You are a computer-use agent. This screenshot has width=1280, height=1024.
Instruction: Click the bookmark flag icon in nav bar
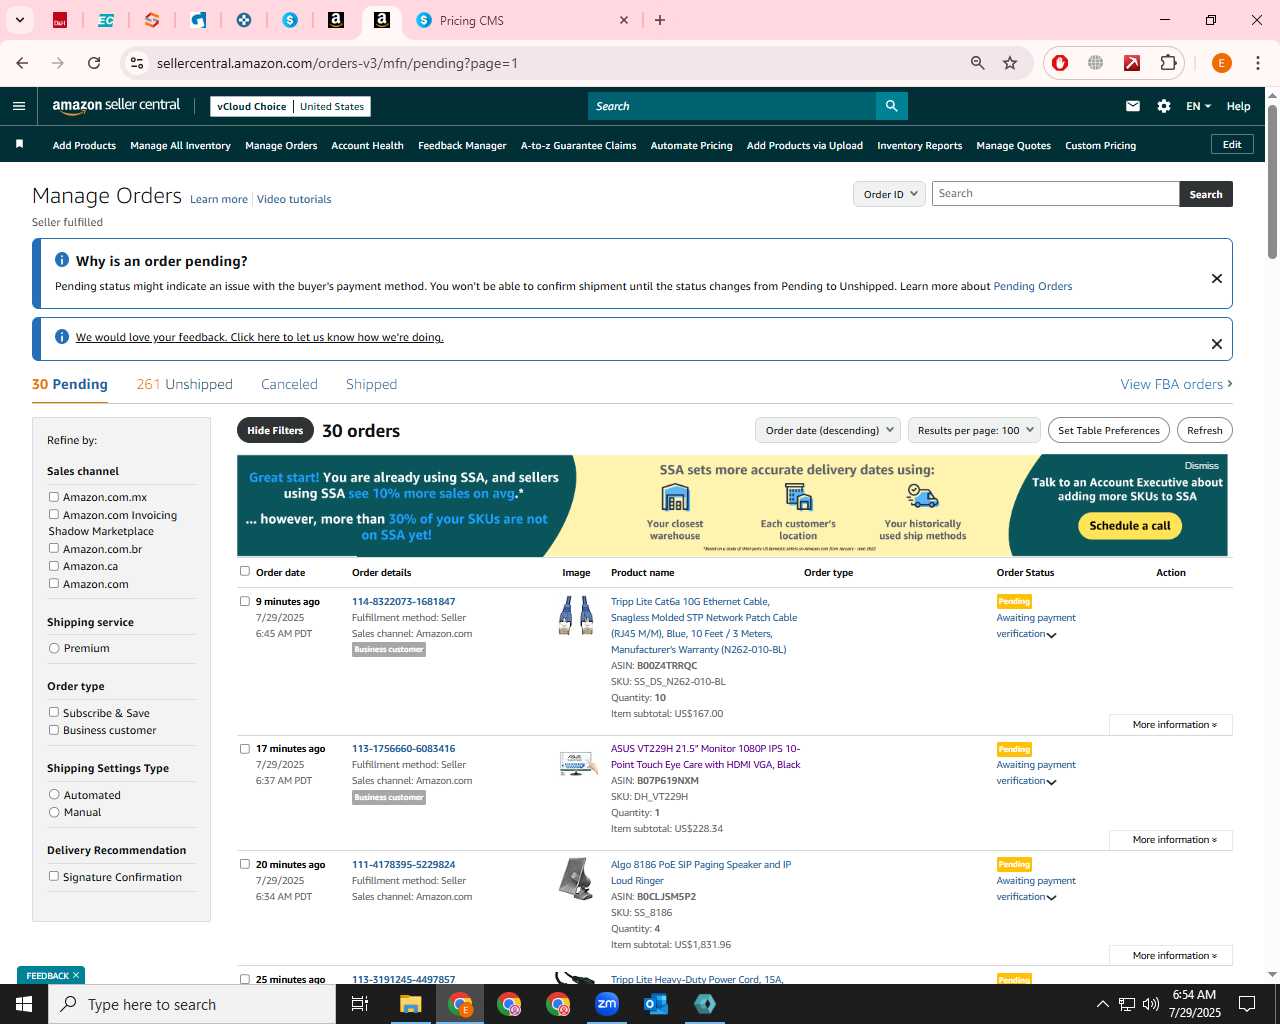[x=19, y=145]
